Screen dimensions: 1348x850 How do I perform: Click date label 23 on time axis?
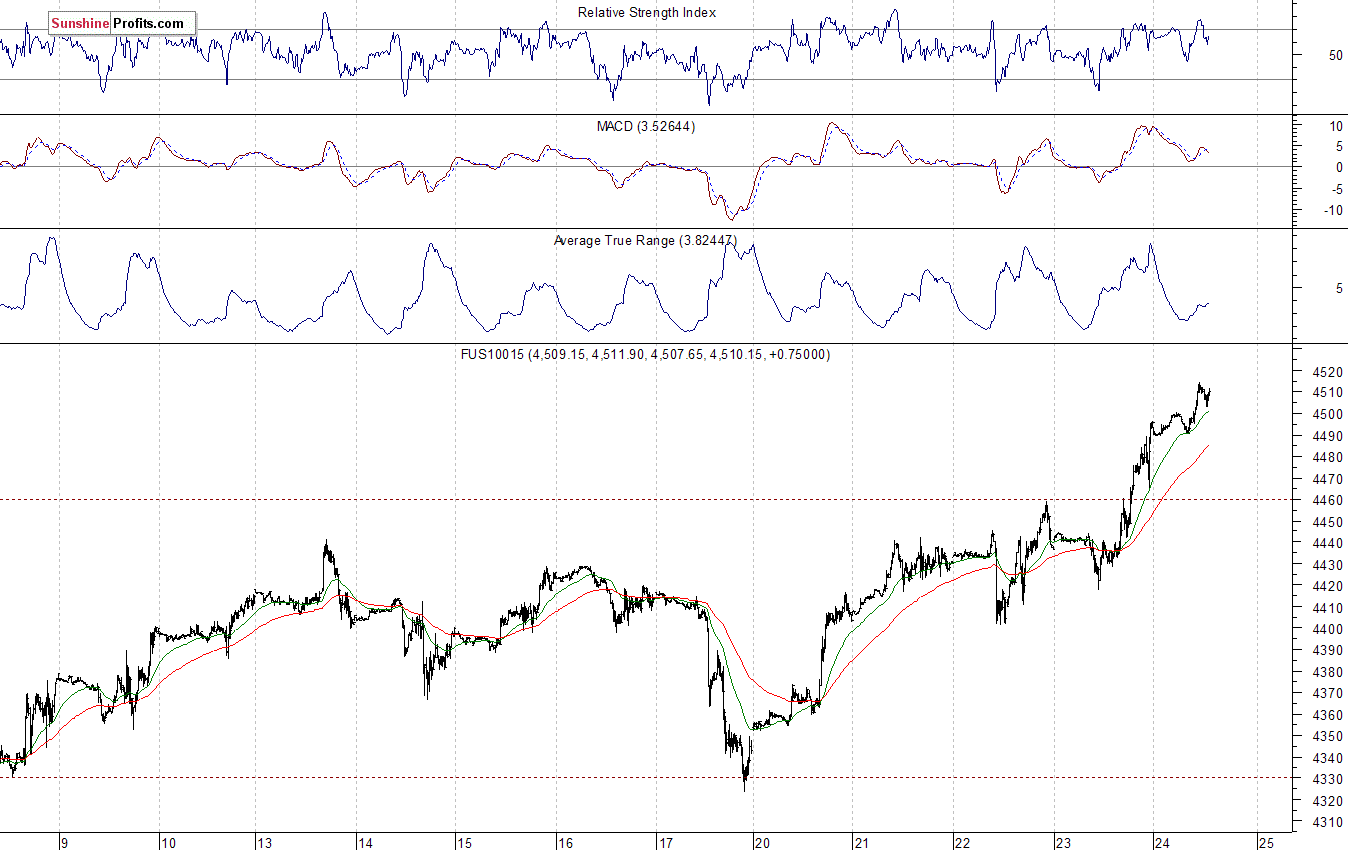(1062, 842)
